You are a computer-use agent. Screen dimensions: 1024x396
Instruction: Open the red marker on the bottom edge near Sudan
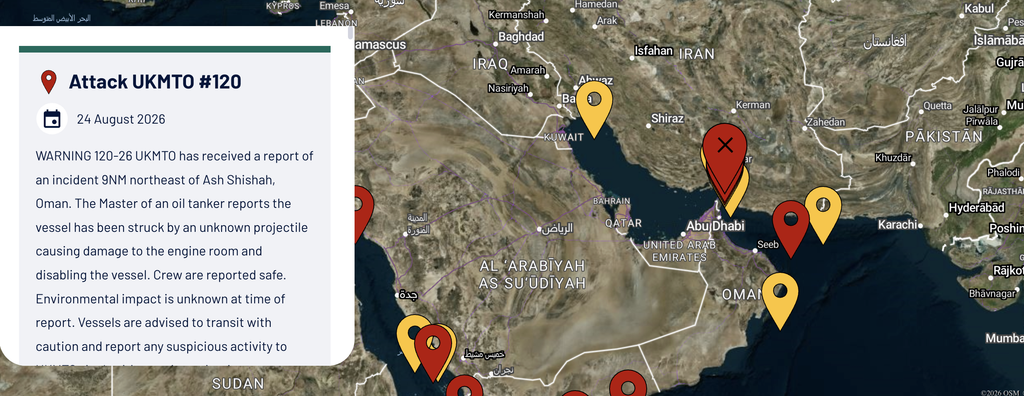464,386
